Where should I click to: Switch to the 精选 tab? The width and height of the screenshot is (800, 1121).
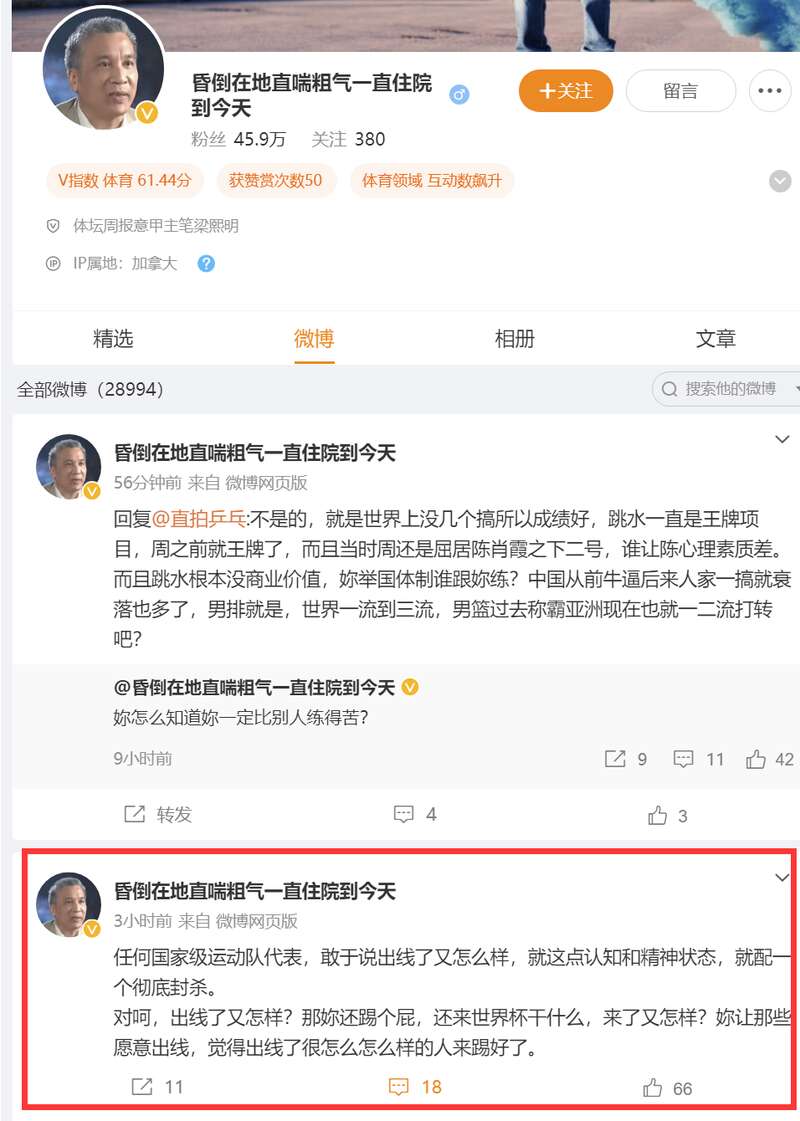click(x=113, y=338)
